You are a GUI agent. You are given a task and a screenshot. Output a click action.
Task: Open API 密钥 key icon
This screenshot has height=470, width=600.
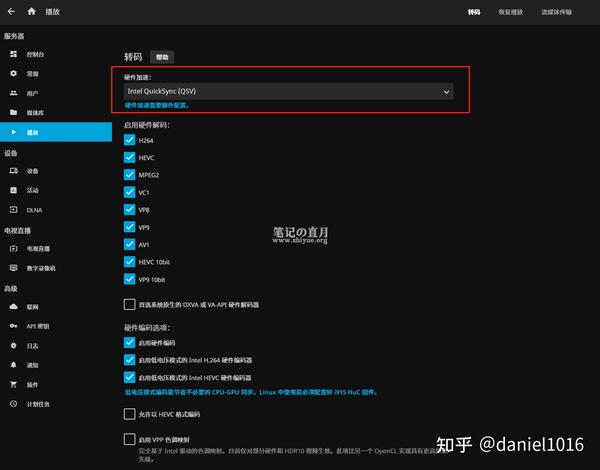(13, 326)
